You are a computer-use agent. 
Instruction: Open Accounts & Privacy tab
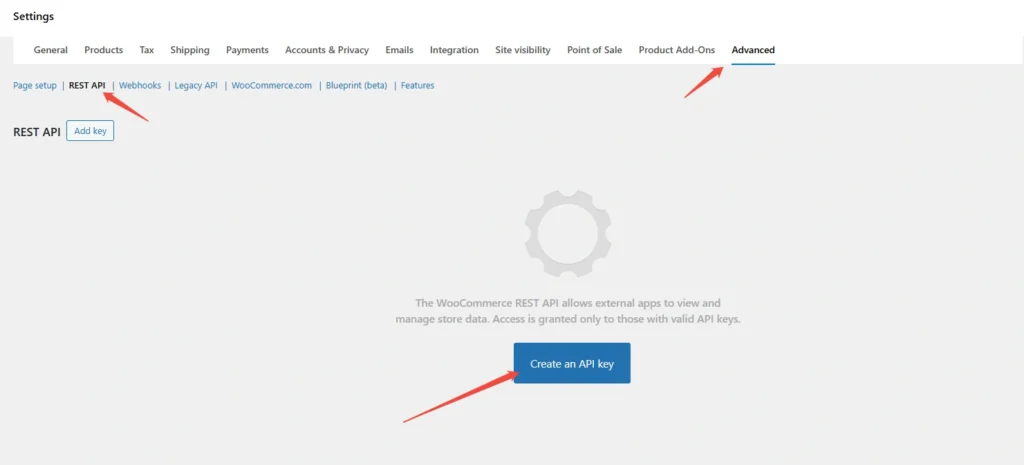click(x=327, y=50)
